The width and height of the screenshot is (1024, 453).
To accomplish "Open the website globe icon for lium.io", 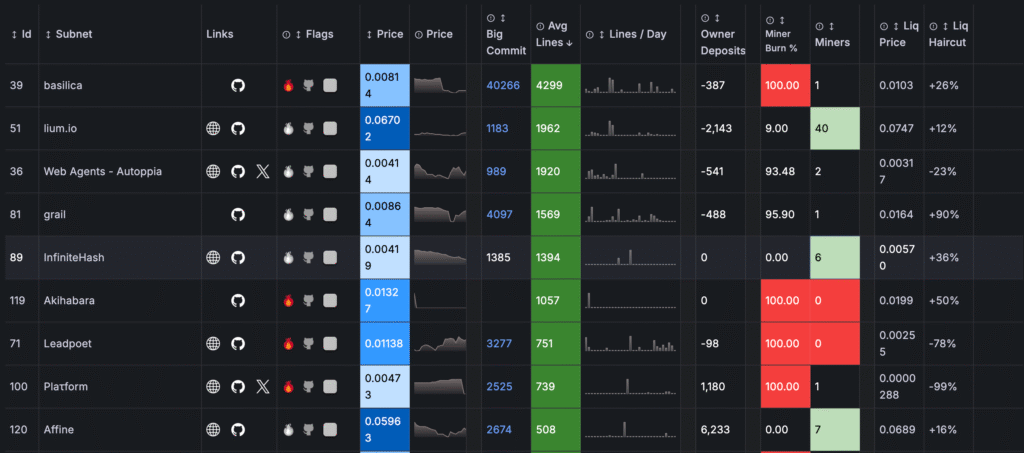I will point(213,129).
